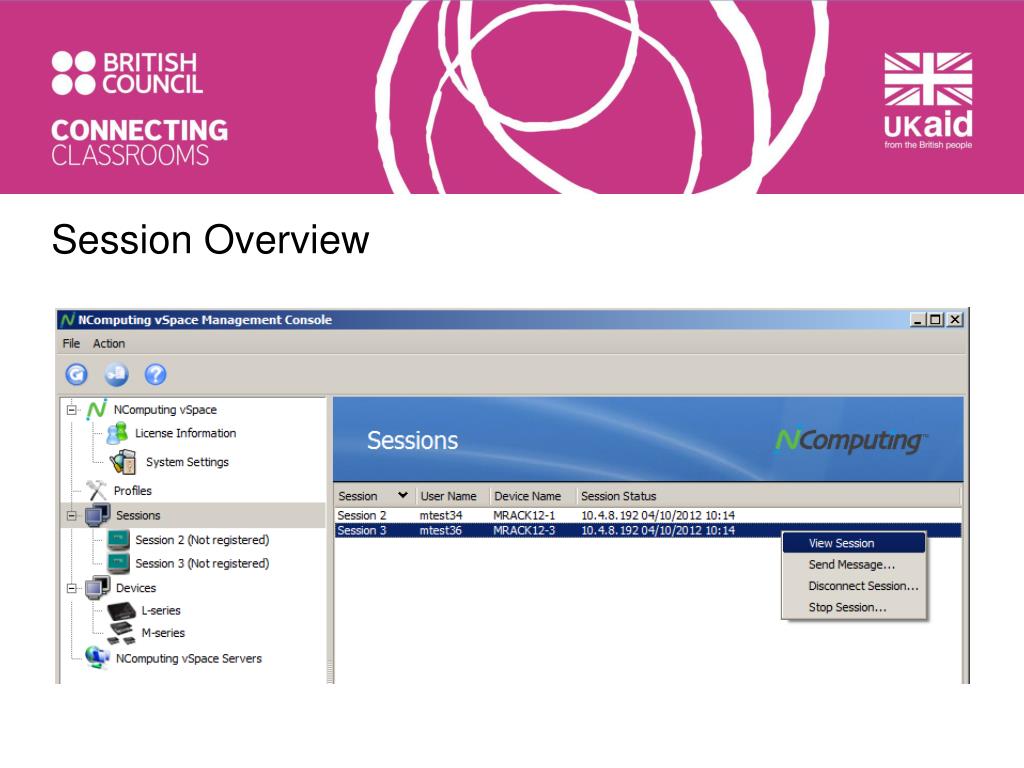
Task: Sort by the Session Status column header
Action: click(x=618, y=496)
